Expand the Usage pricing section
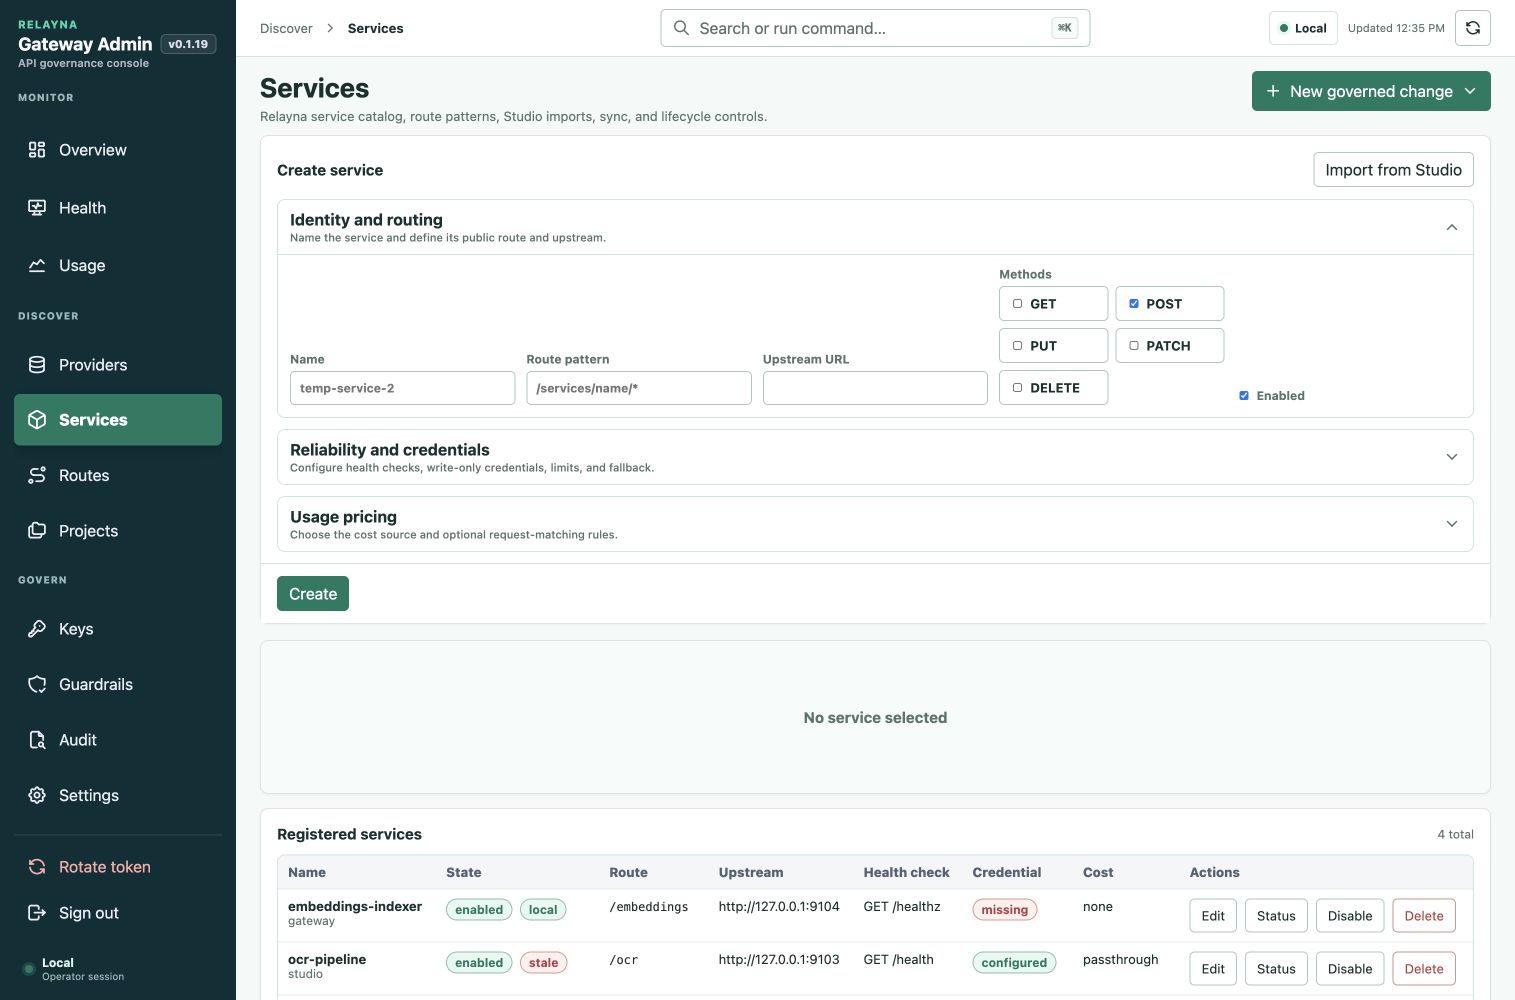The width and height of the screenshot is (1515, 1000). [x=1452, y=524]
